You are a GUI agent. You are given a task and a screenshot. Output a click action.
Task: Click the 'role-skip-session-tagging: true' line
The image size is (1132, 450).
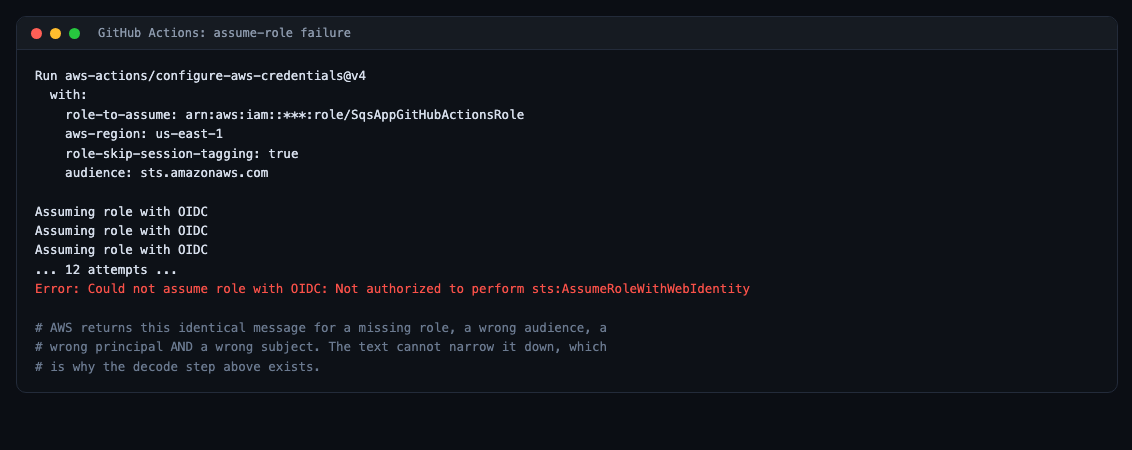(182, 154)
